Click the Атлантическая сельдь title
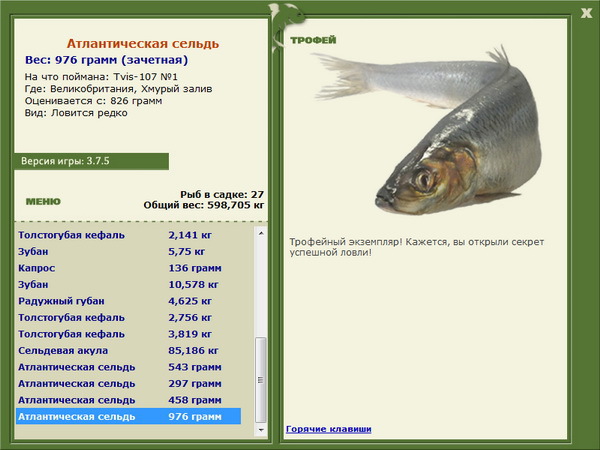Viewport: 600px width, 450px height. click(x=143, y=44)
